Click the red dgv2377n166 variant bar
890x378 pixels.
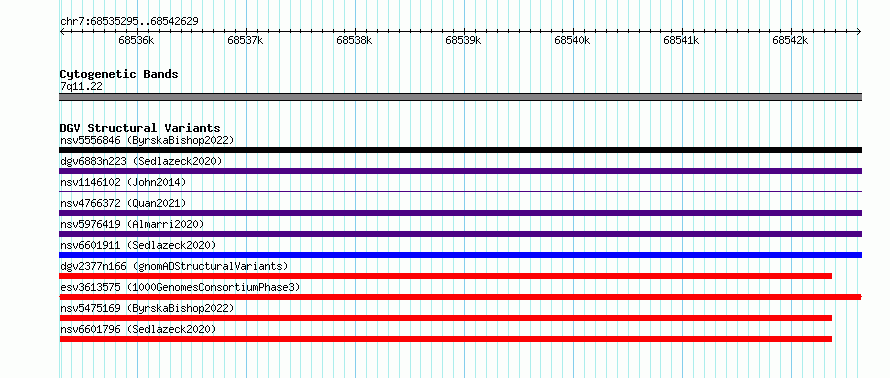click(446, 276)
